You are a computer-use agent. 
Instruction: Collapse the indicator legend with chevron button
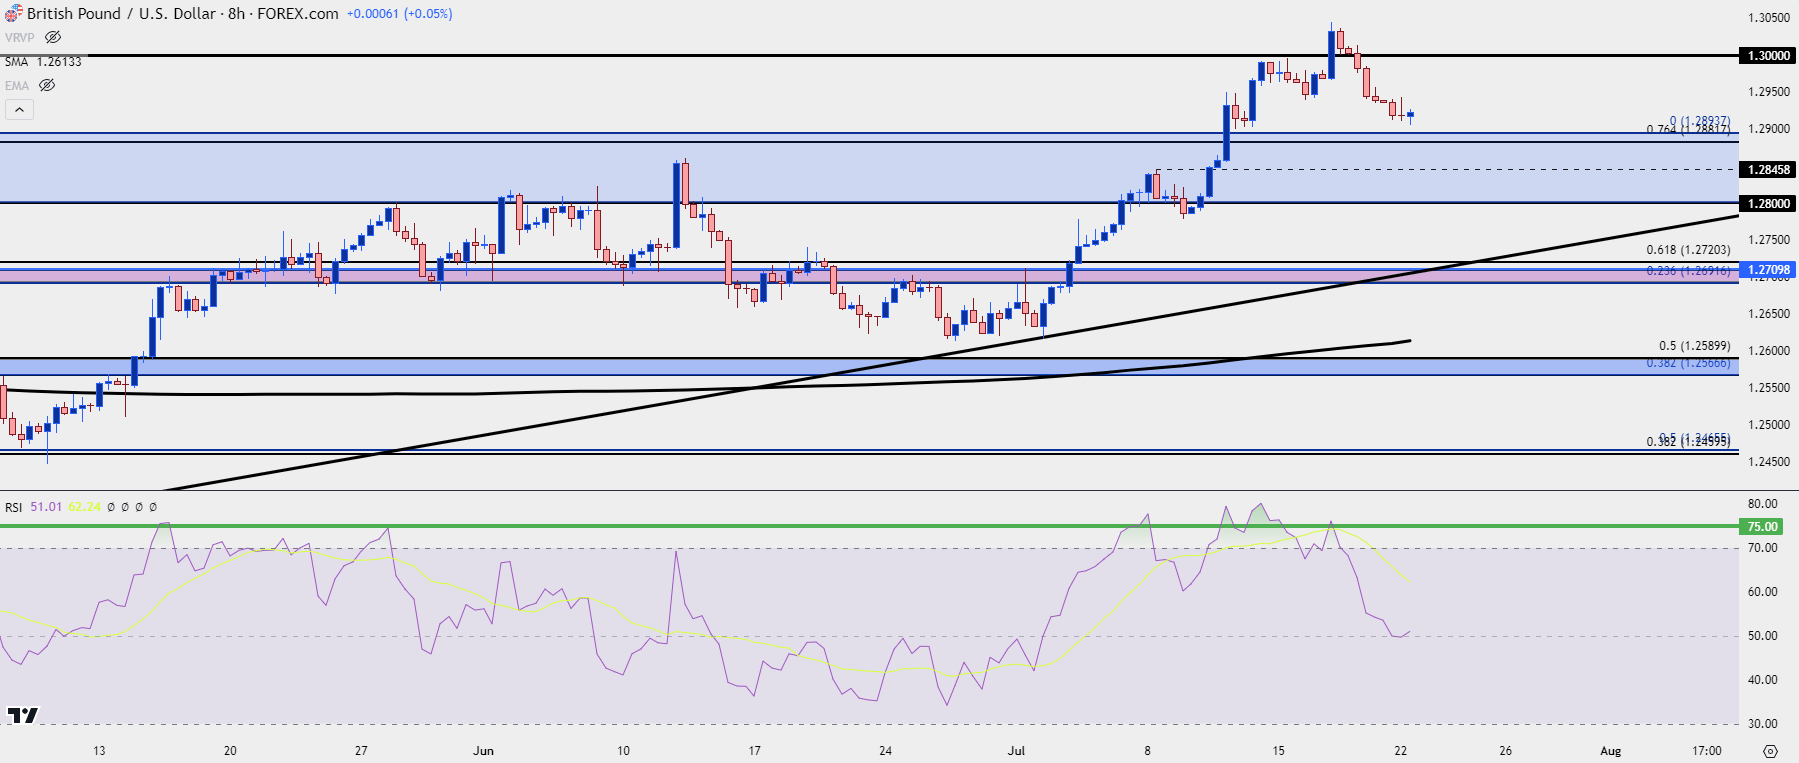(19, 109)
